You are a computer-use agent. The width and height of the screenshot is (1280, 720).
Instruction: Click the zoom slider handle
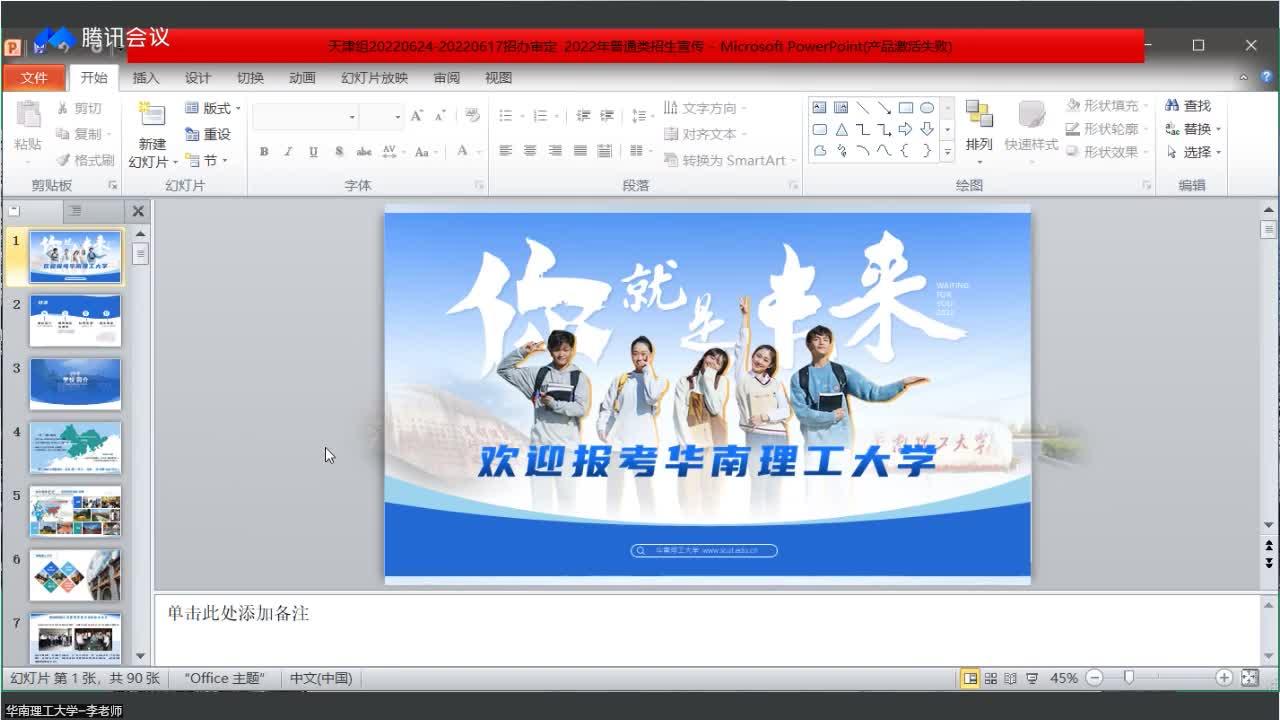[x=1129, y=678]
